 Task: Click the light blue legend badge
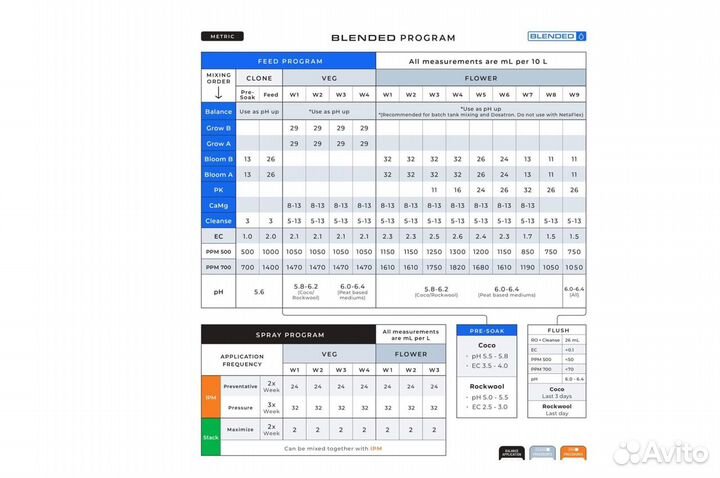coord(541,453)
